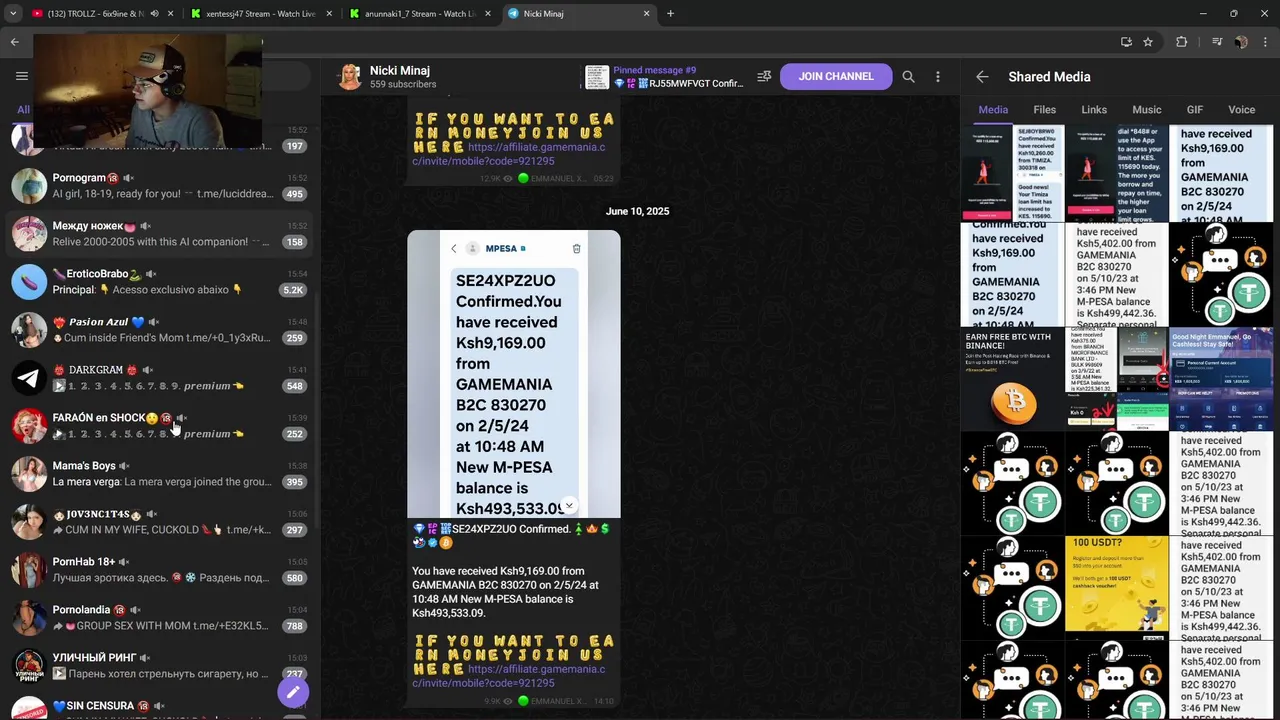Click the 580 unread badge on PornHab 18+
1280x720 pixels.
point(294,578)
